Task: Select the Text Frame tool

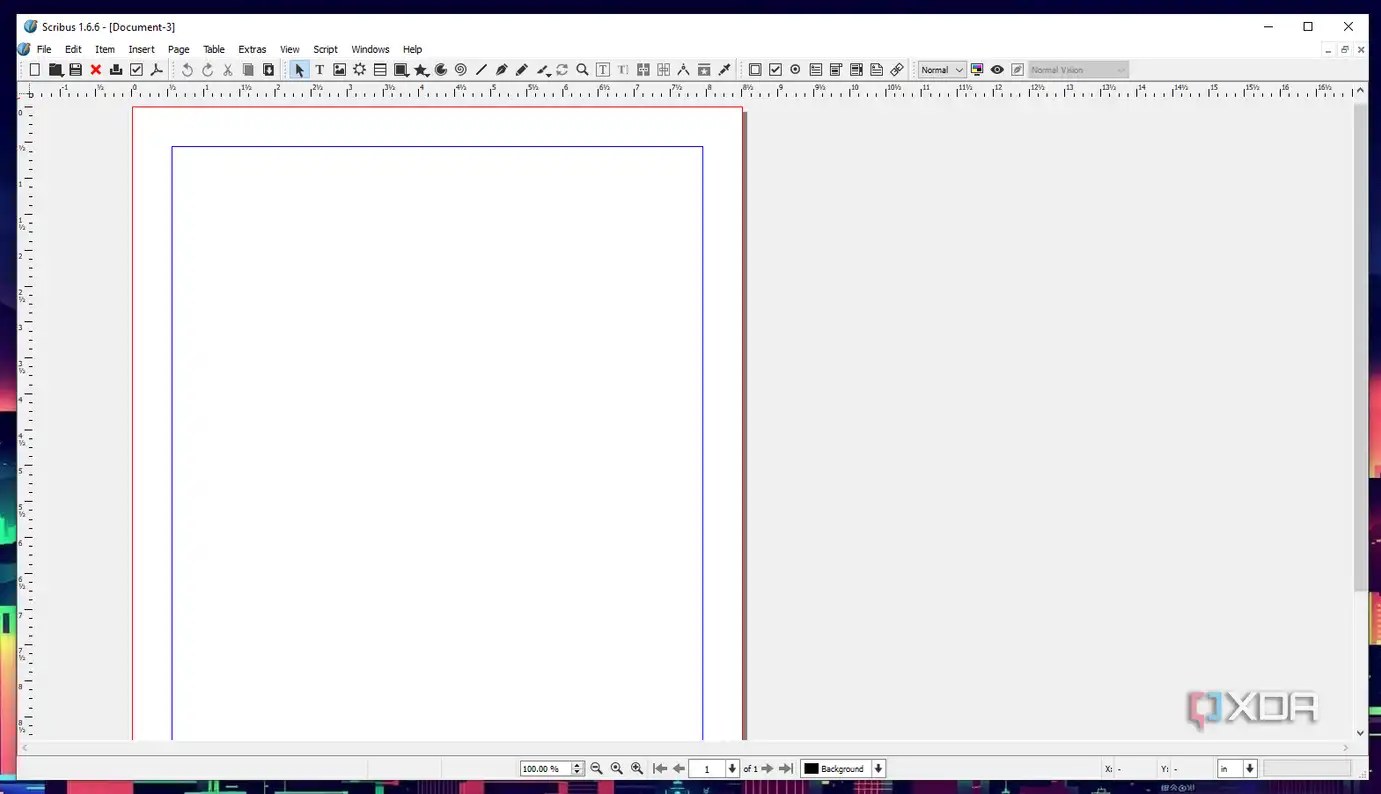Action: point(319,70)
